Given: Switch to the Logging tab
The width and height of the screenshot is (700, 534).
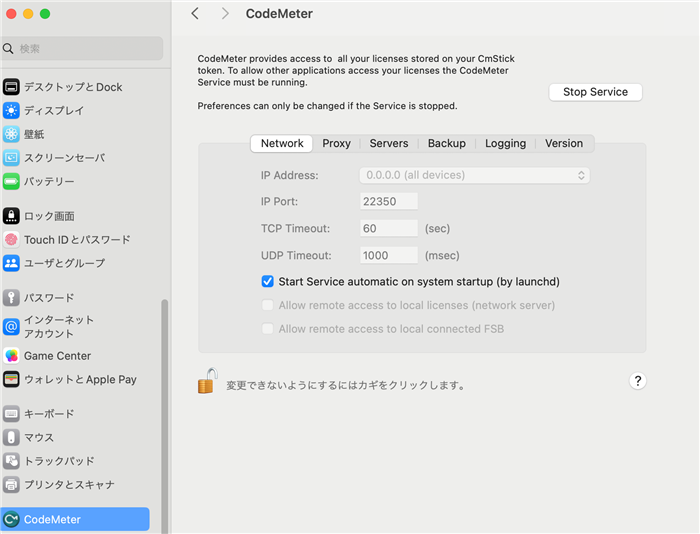Looking at the screenshot, I should [505, 143].
